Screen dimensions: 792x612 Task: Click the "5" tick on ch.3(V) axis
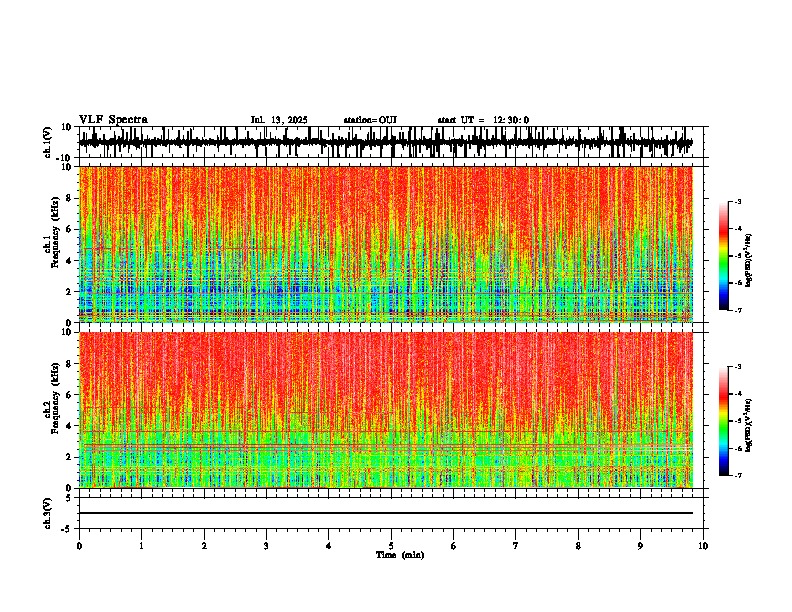[70, 497]
